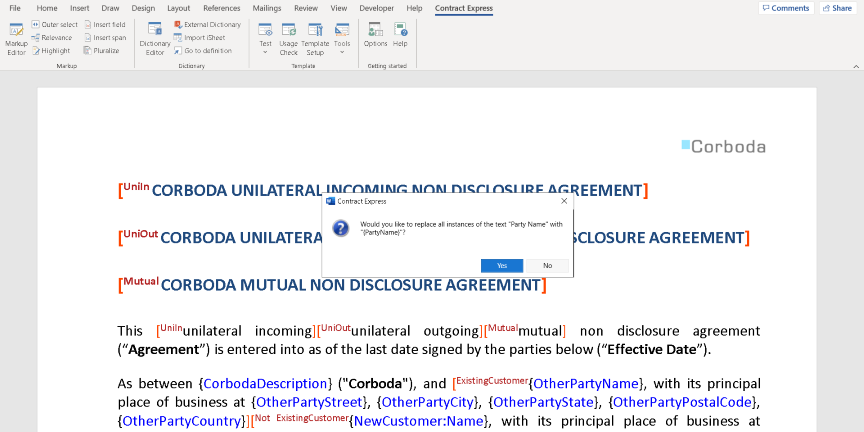Click the {OtherPartyStreet} field
Viewport: 864px width, 432px height.
click(309, 402)
